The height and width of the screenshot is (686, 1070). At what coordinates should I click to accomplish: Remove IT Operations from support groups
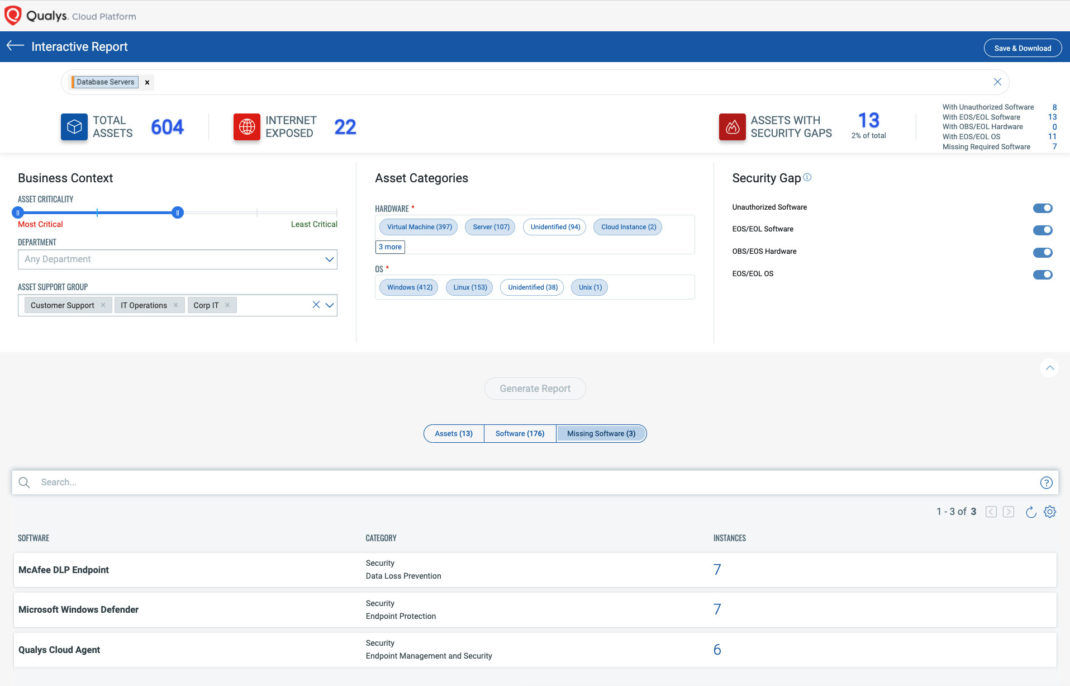175,305
